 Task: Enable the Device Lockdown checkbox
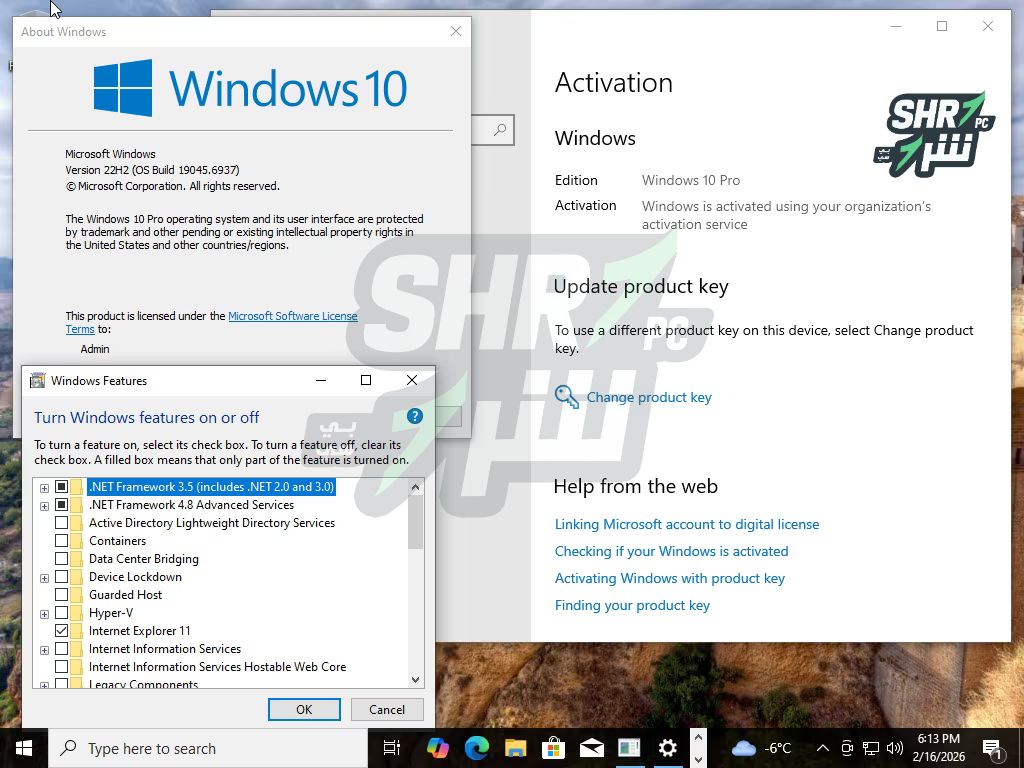click(x=61, y=577)
